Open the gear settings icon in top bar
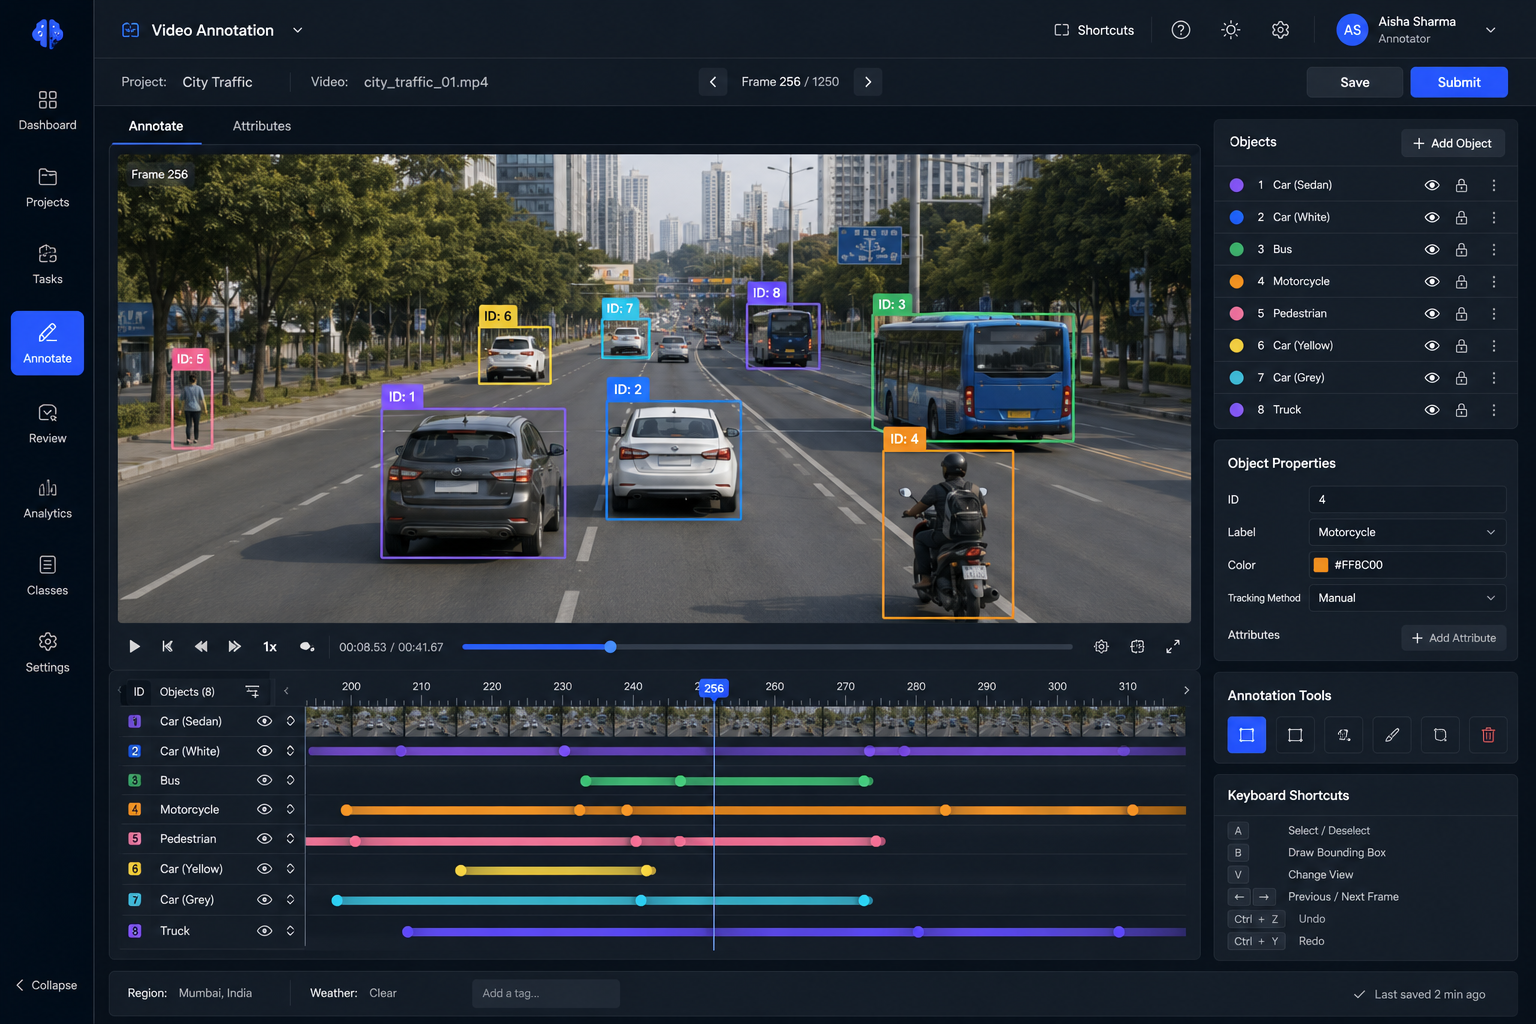The height and width of the screenshot is (1024, 1536). 1280,30
